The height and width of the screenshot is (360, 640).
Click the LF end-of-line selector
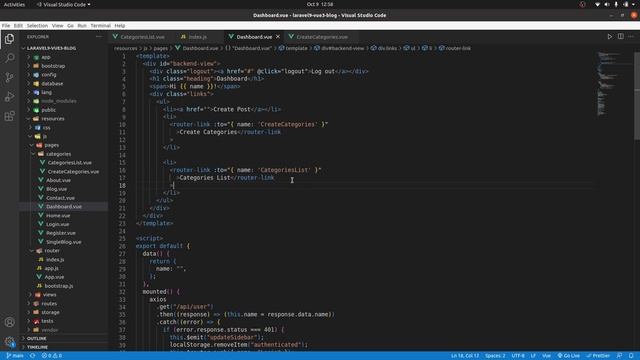click(x=533, y=356)
